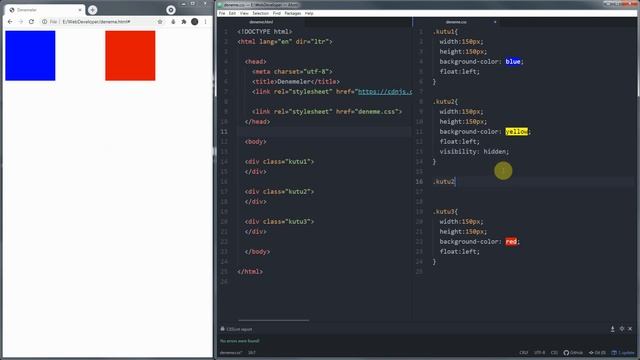This screenshot has width=640, height=360.
Task: Close the deneme.css tab
Action: pyautogui.click(x=495, y=22)
